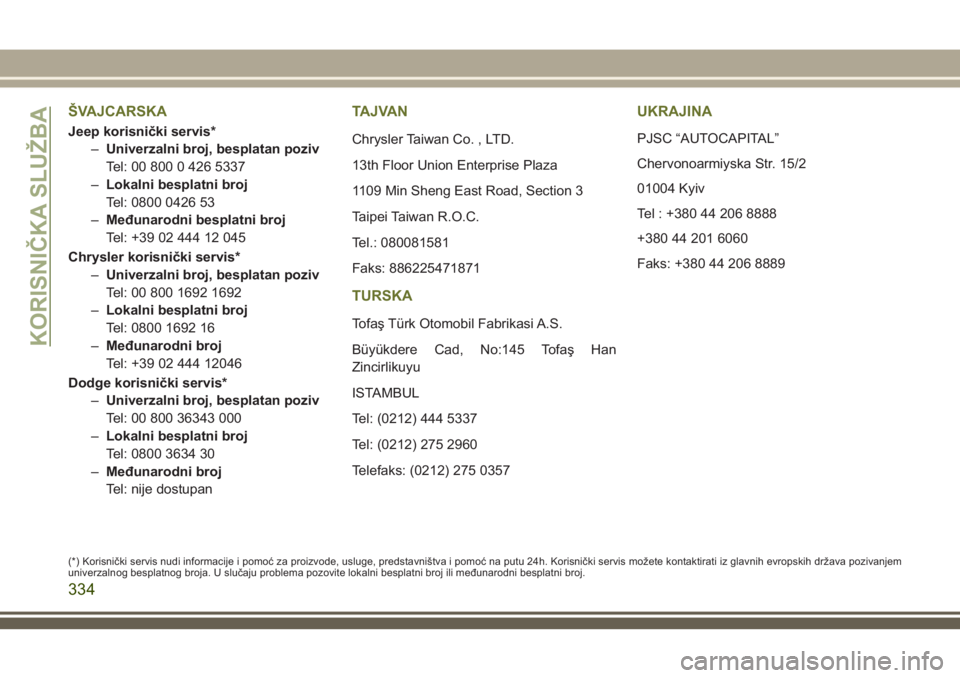Click the fax line 'Faks: 886225471871'
The width and height of the screenshot is (960, 678).
[416, 268]
